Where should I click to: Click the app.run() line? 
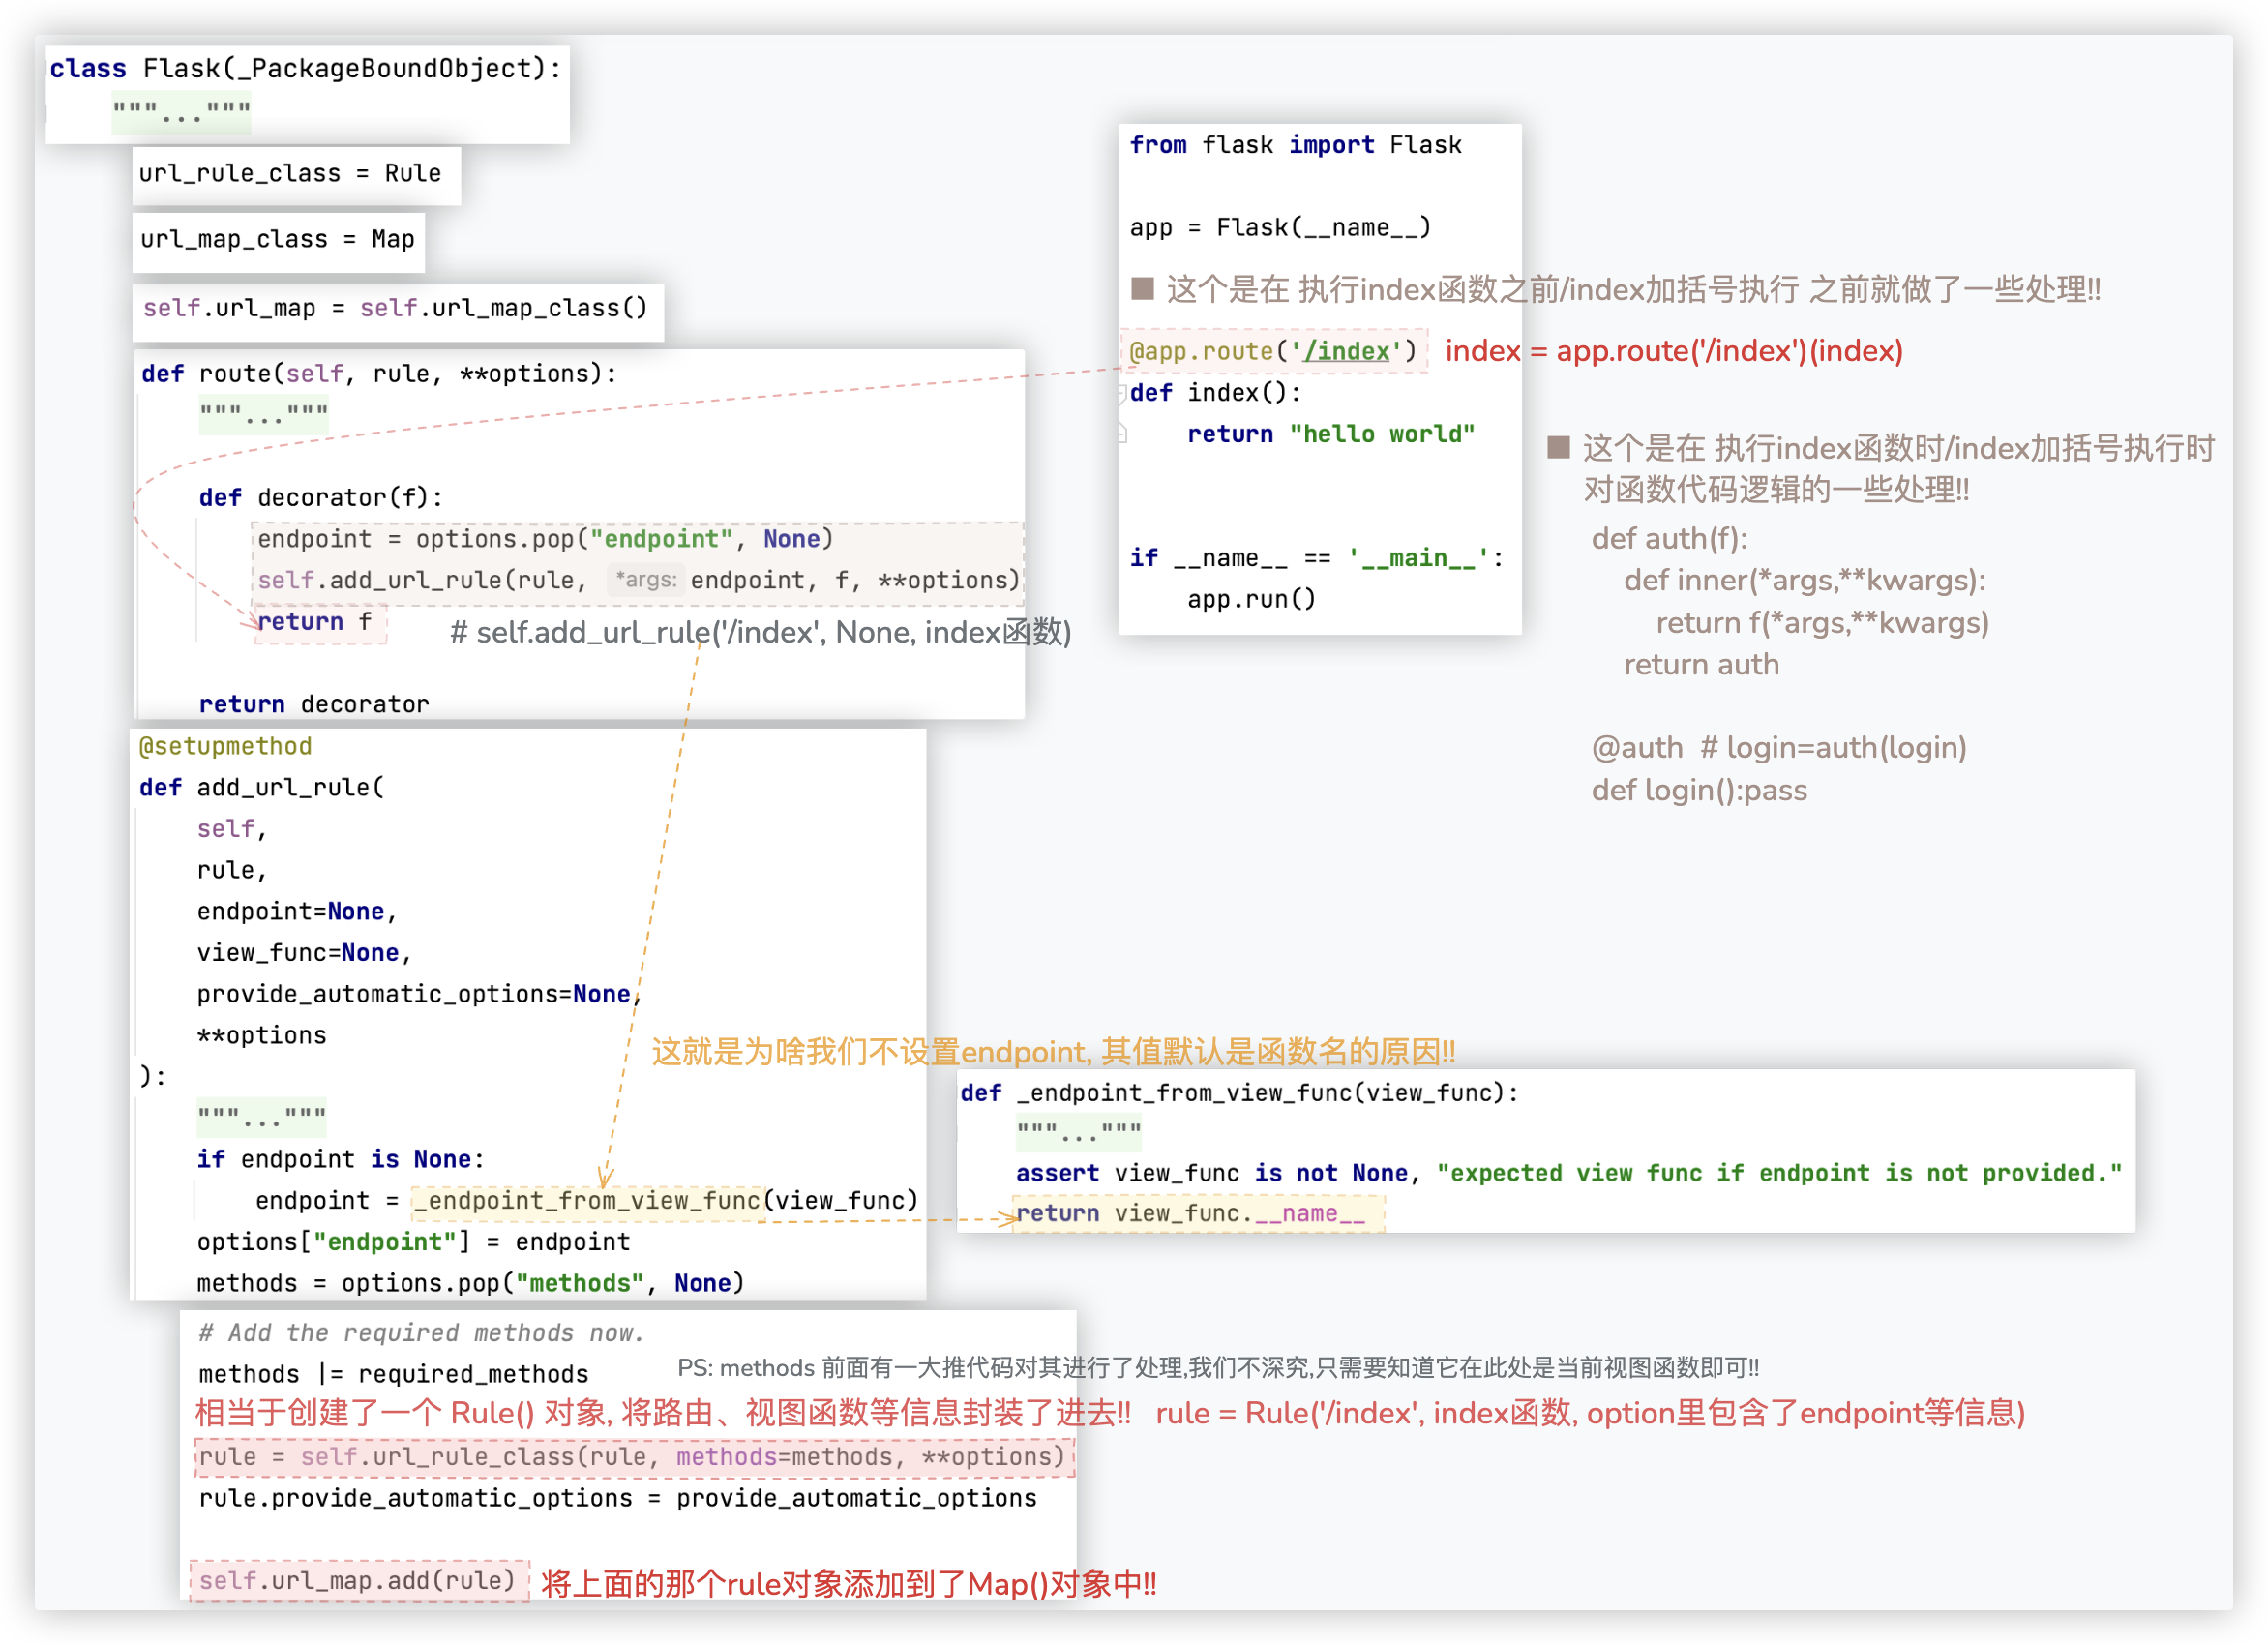click(x=1251, y=599)
